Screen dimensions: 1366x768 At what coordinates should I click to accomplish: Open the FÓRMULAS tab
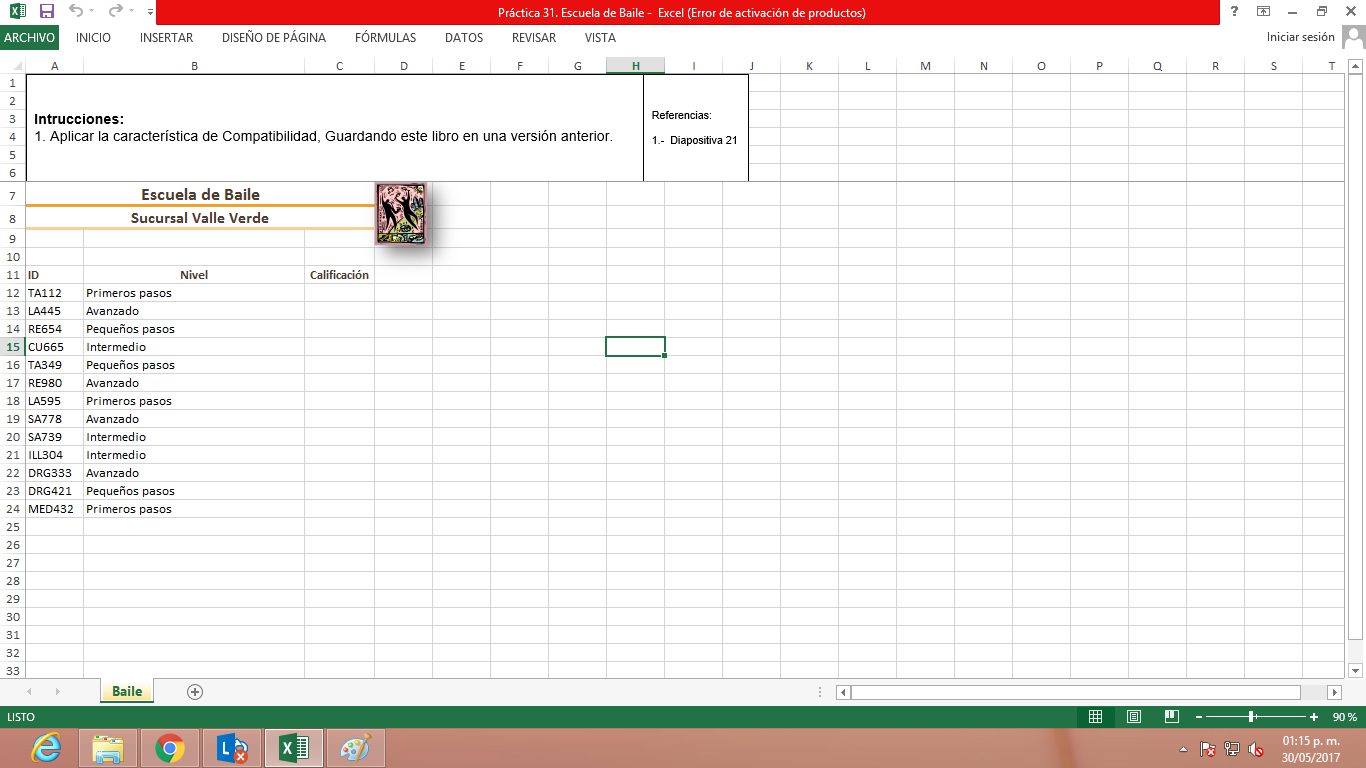(x=385, y=38)
